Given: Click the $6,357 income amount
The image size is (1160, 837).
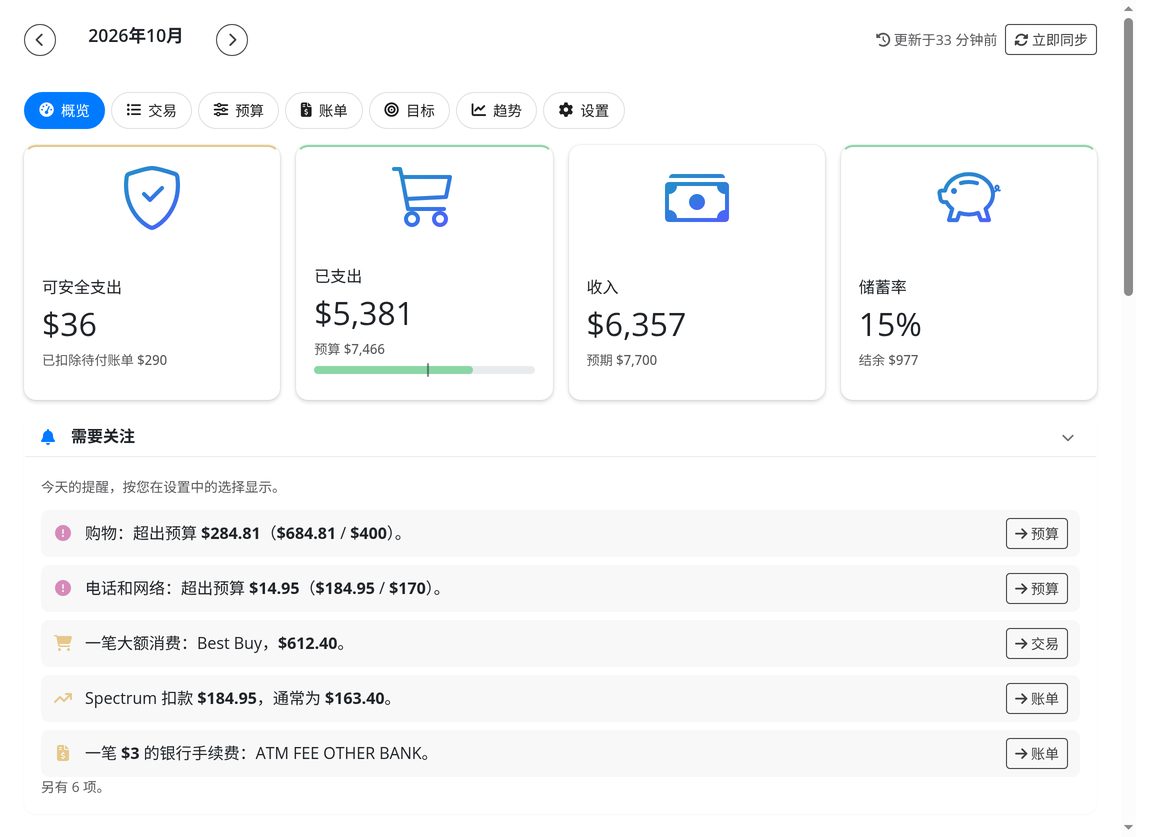Looking at the screenshot, I should point(636,325).
